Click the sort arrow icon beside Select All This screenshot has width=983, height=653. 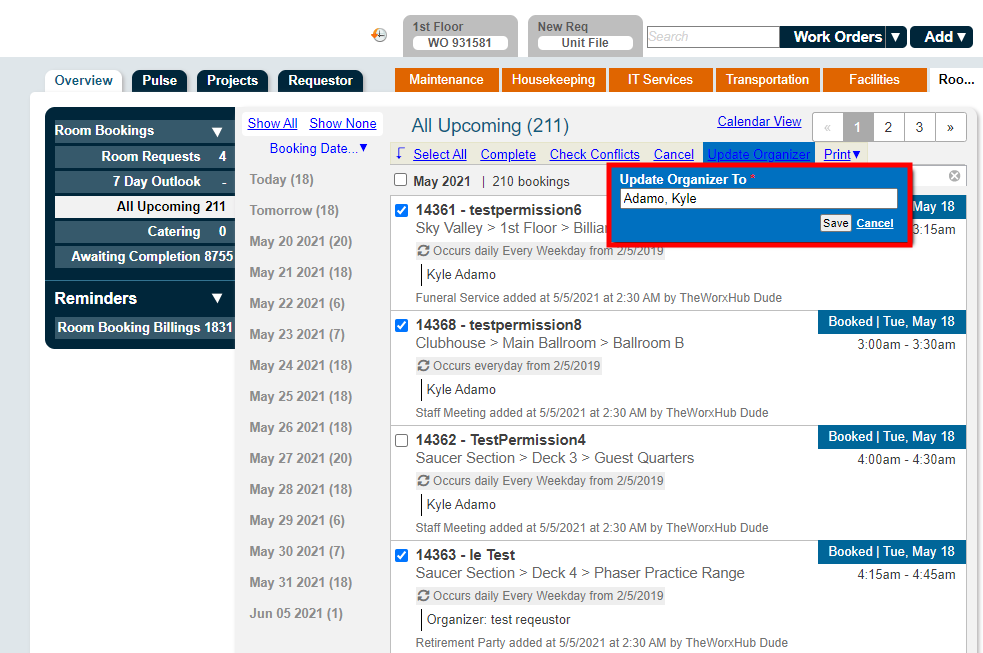[400, 154]
